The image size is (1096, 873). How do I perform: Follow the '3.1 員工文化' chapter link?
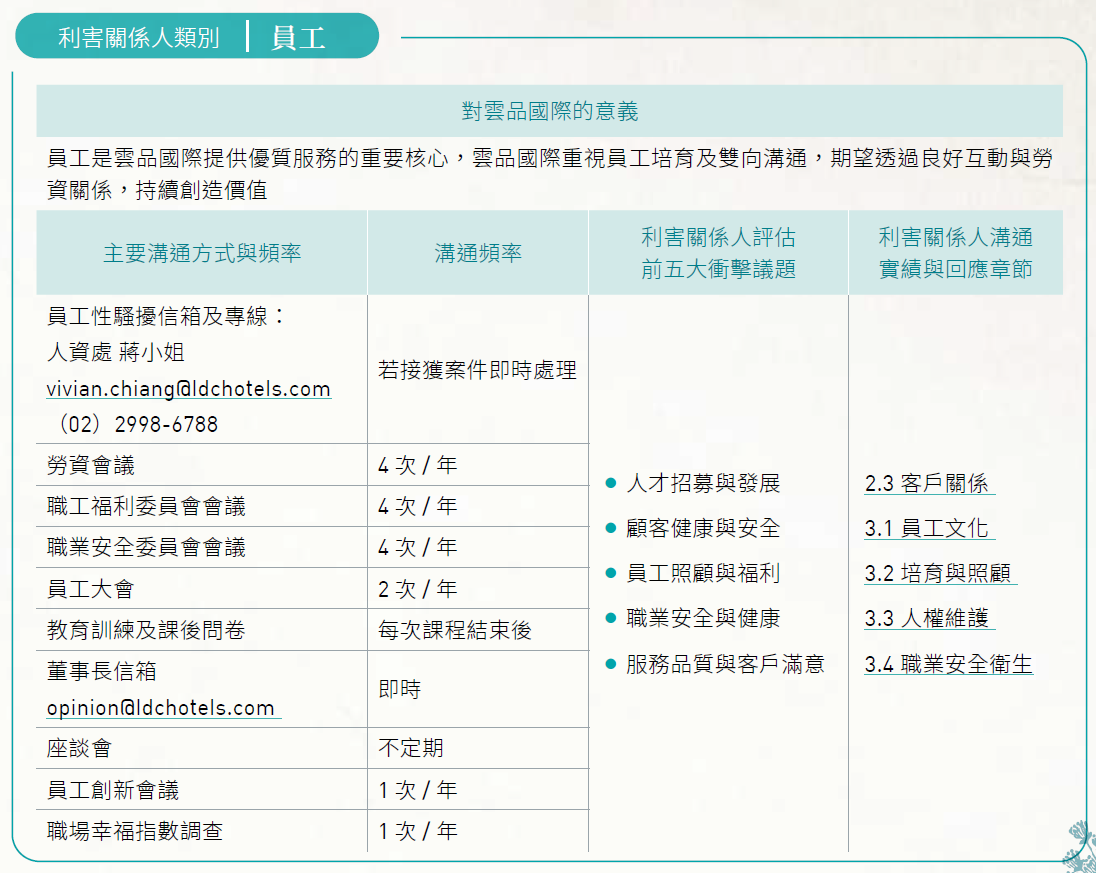[x=926, y=528]
